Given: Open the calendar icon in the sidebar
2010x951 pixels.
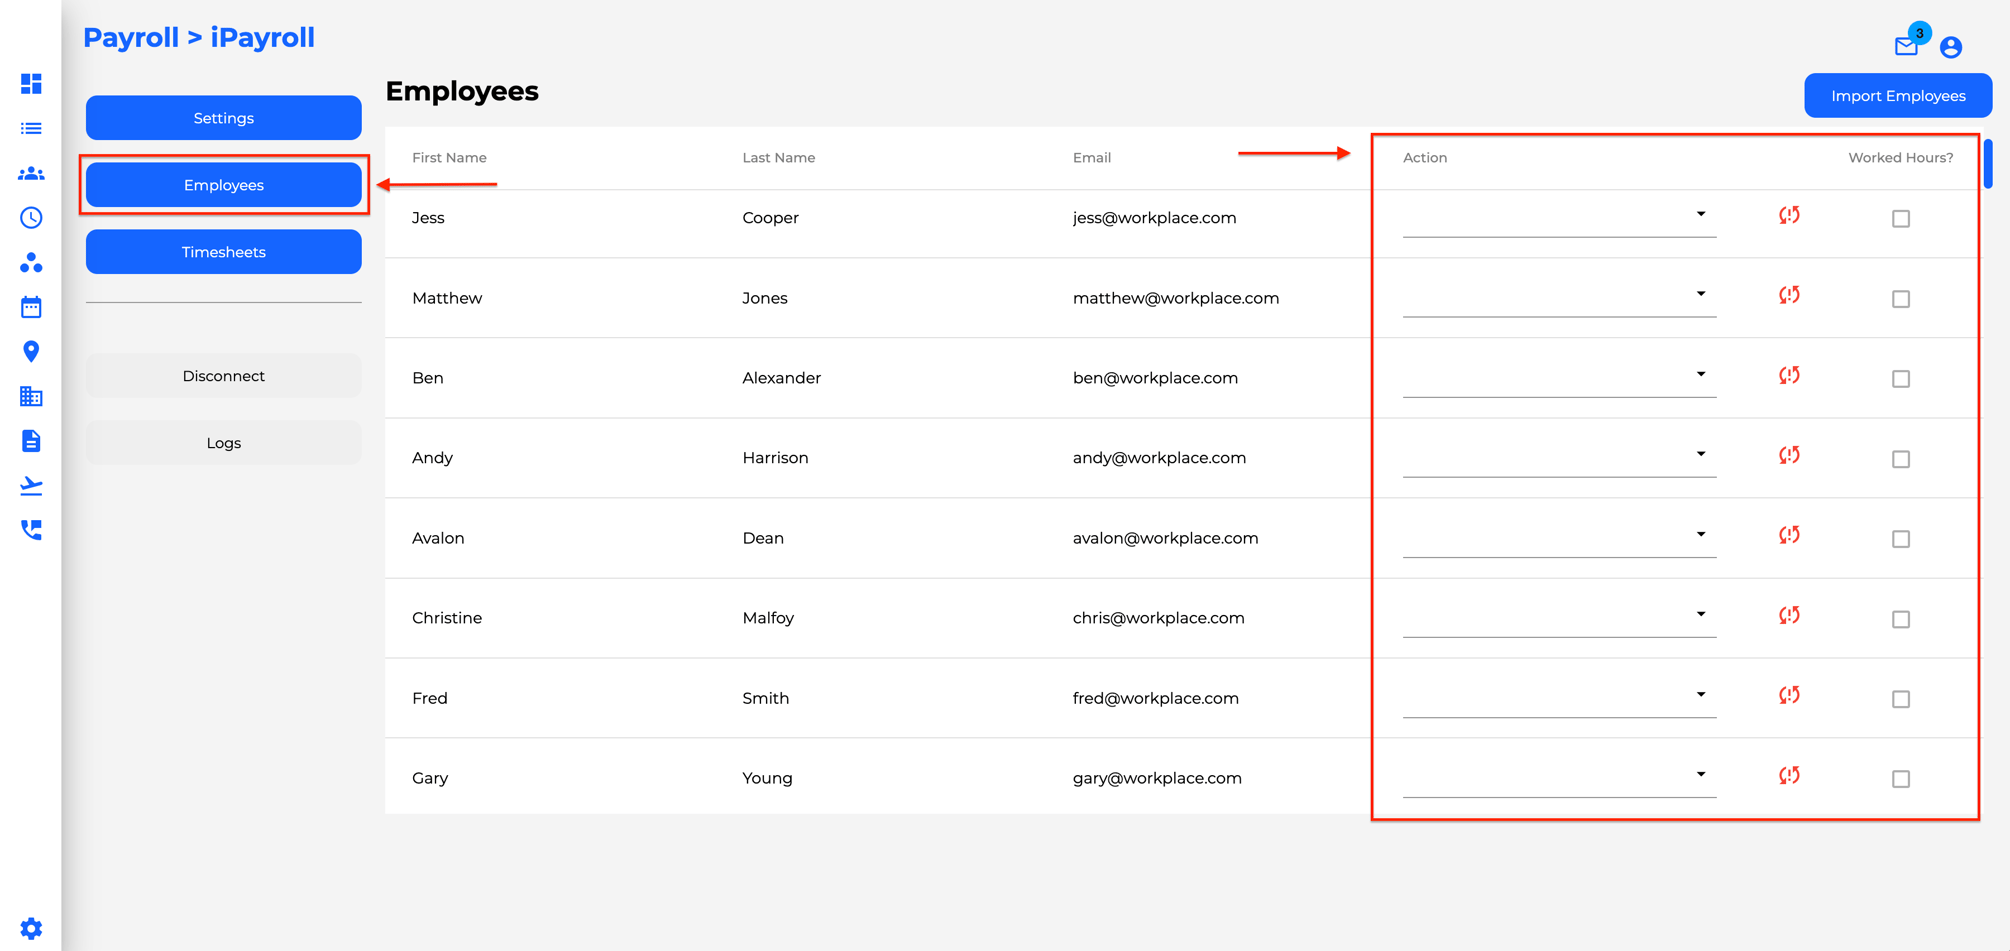Looking at the screenshot, I should pos(31,307).
